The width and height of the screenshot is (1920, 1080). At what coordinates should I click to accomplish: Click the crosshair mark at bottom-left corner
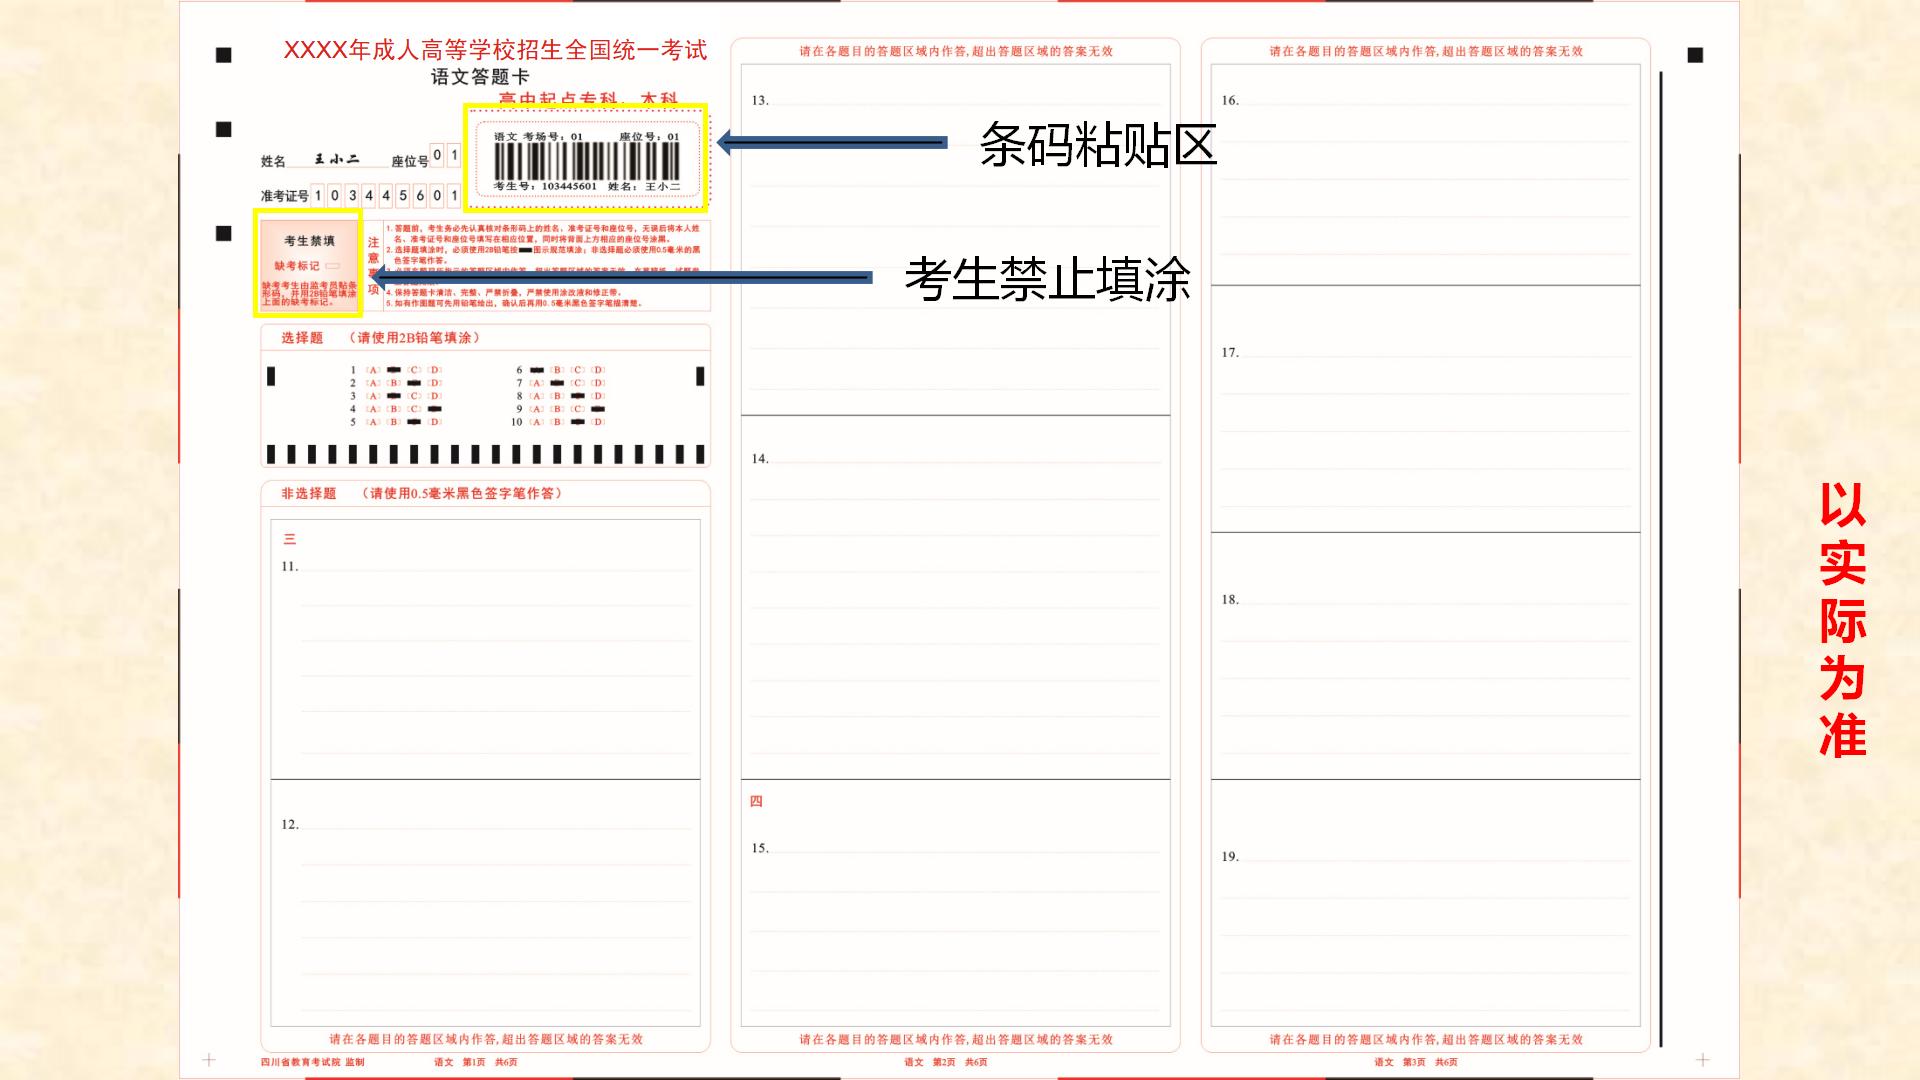(x=209, y=1059)
